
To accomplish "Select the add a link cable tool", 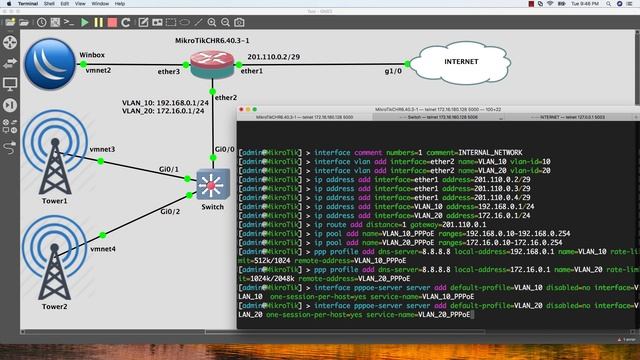I will click(10, 147).
